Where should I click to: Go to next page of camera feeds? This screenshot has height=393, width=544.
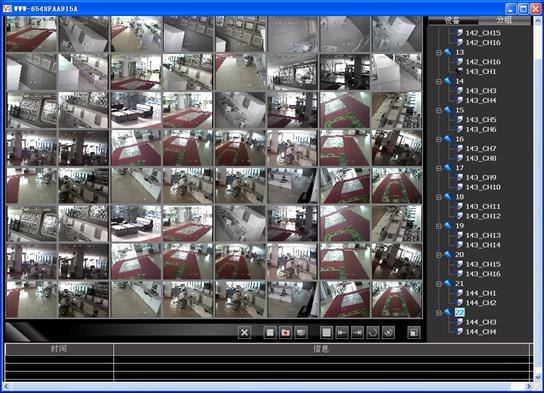point(357,333)
